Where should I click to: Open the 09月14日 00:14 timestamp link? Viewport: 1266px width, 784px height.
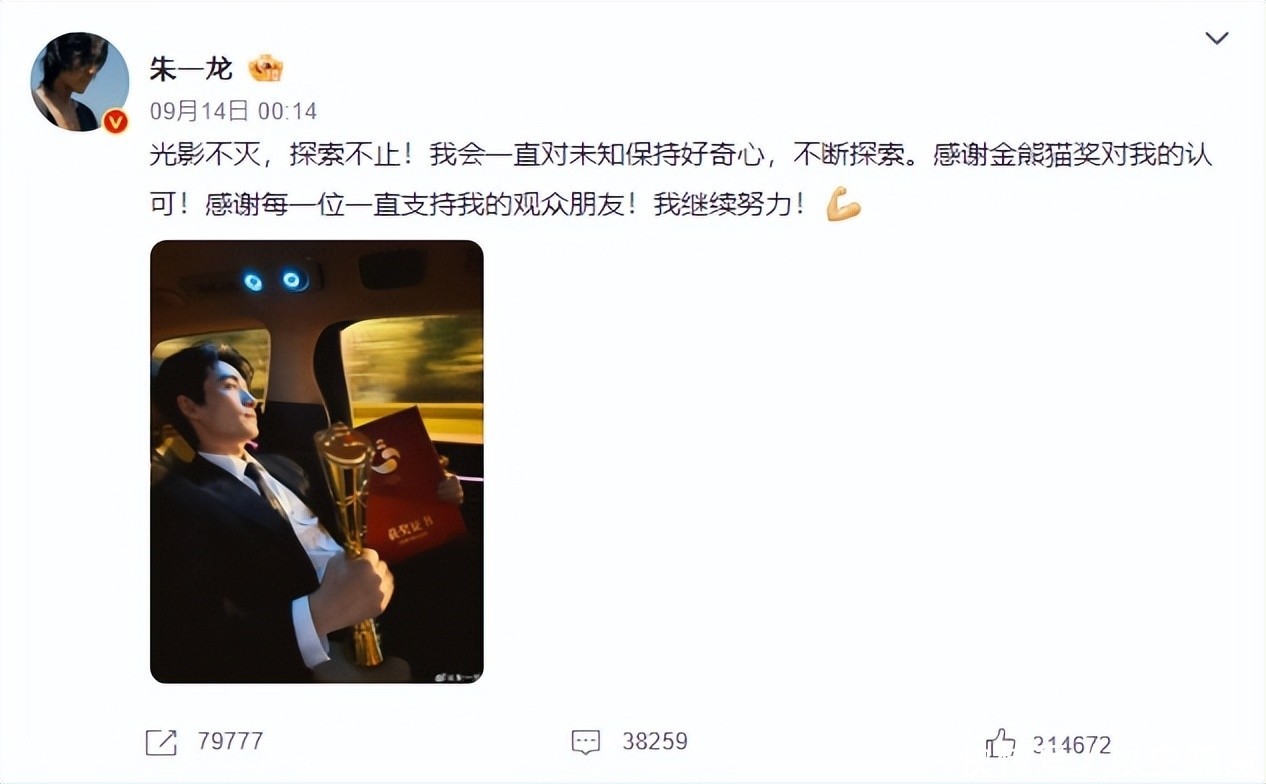[233, 110]
